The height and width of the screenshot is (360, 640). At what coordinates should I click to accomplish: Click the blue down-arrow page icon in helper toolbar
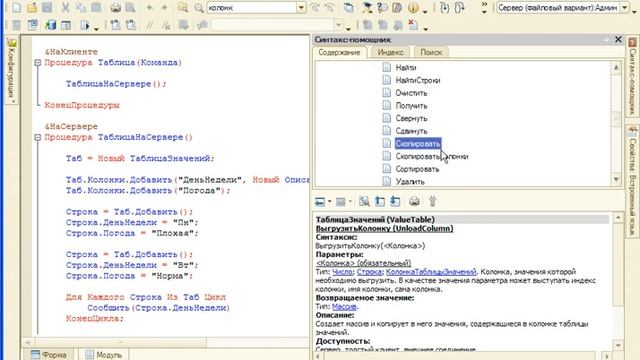(x=395, y=201)
